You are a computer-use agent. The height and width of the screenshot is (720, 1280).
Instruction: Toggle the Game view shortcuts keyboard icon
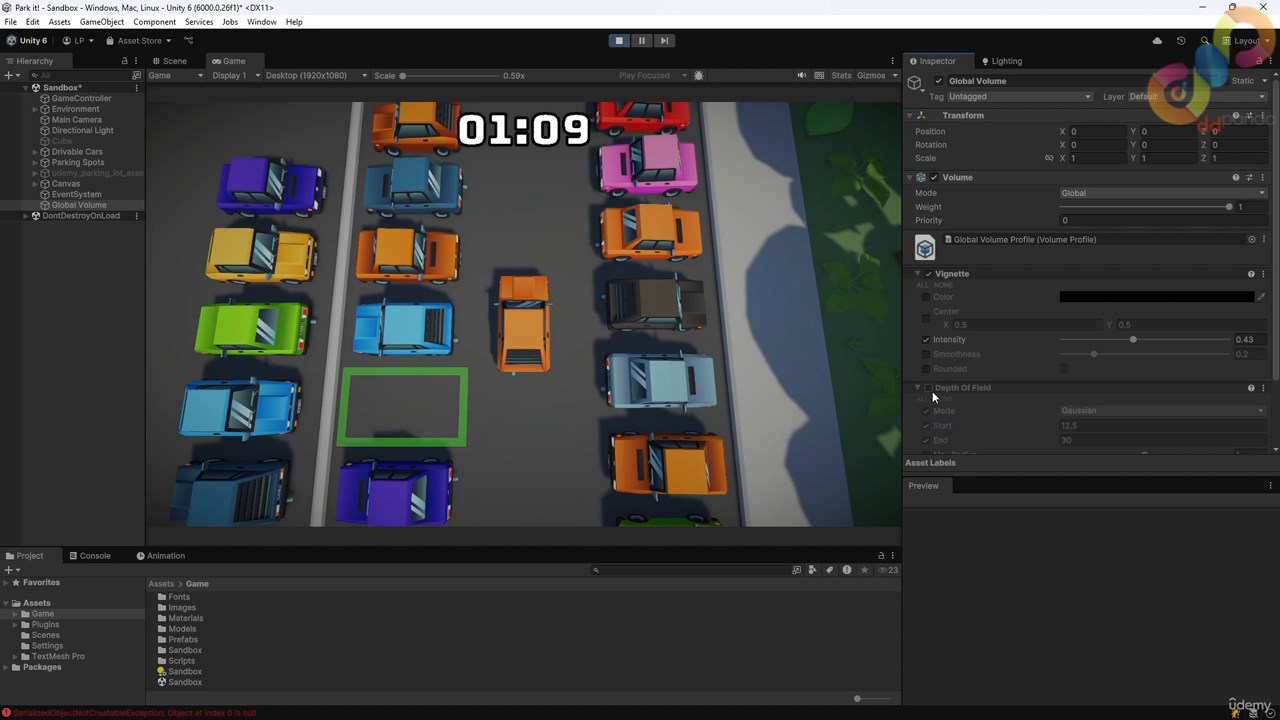(x=819, y=76)
